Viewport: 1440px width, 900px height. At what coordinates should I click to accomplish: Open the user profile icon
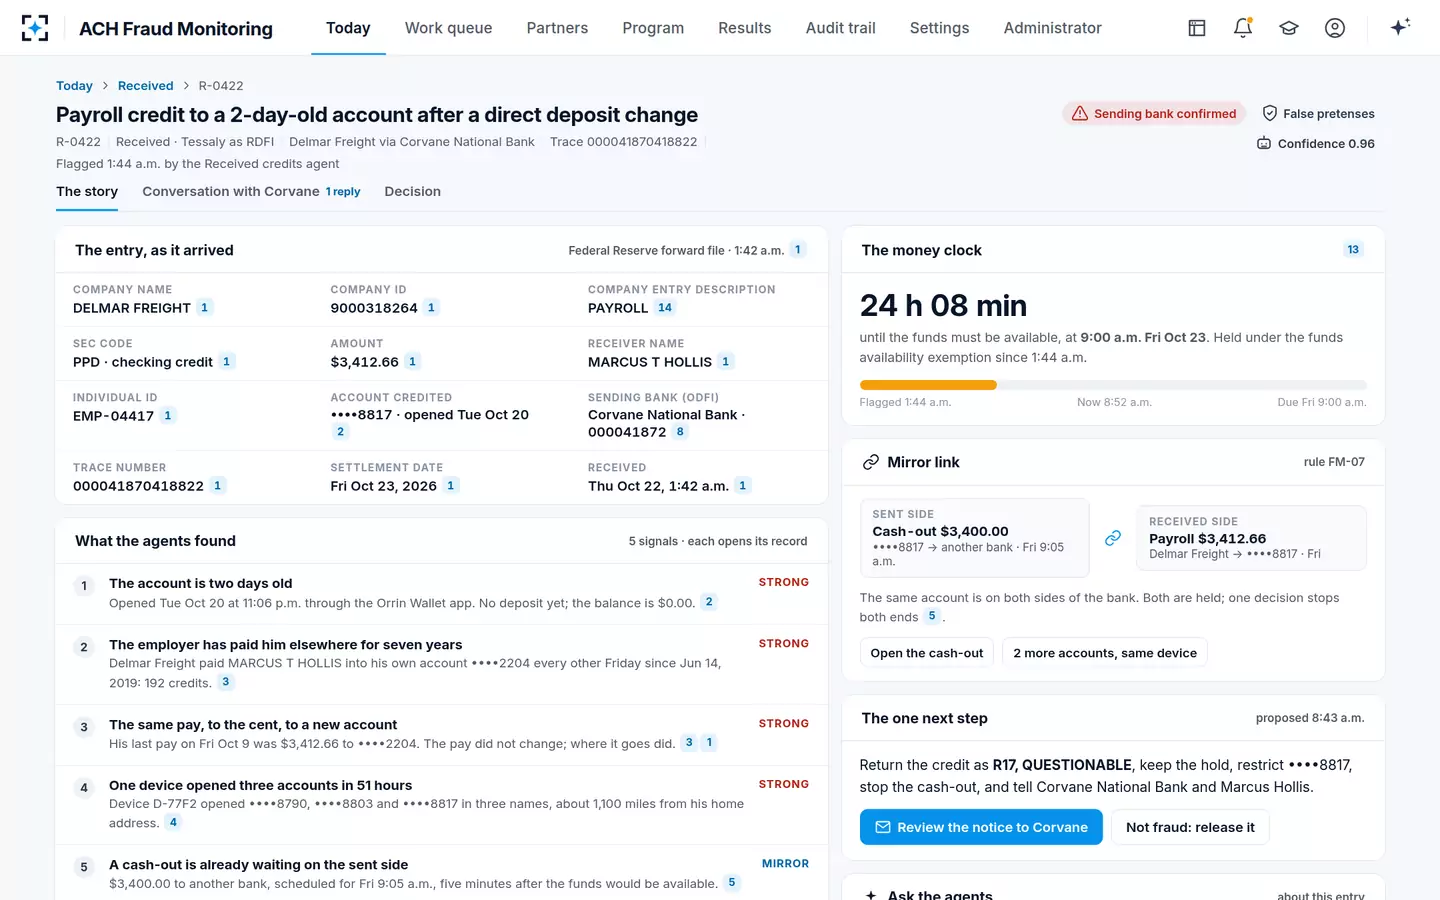click(x=1335, y=28)
